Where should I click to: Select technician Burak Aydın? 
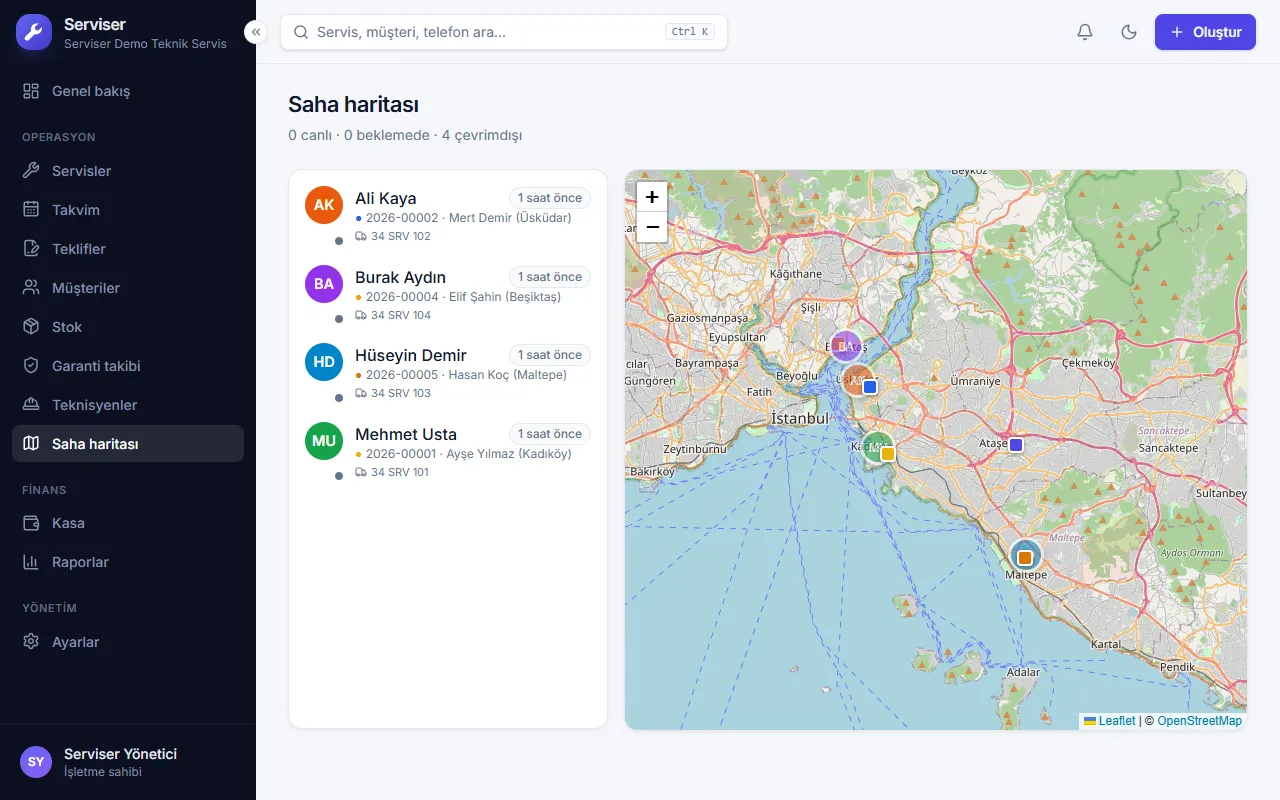[448, 295]
